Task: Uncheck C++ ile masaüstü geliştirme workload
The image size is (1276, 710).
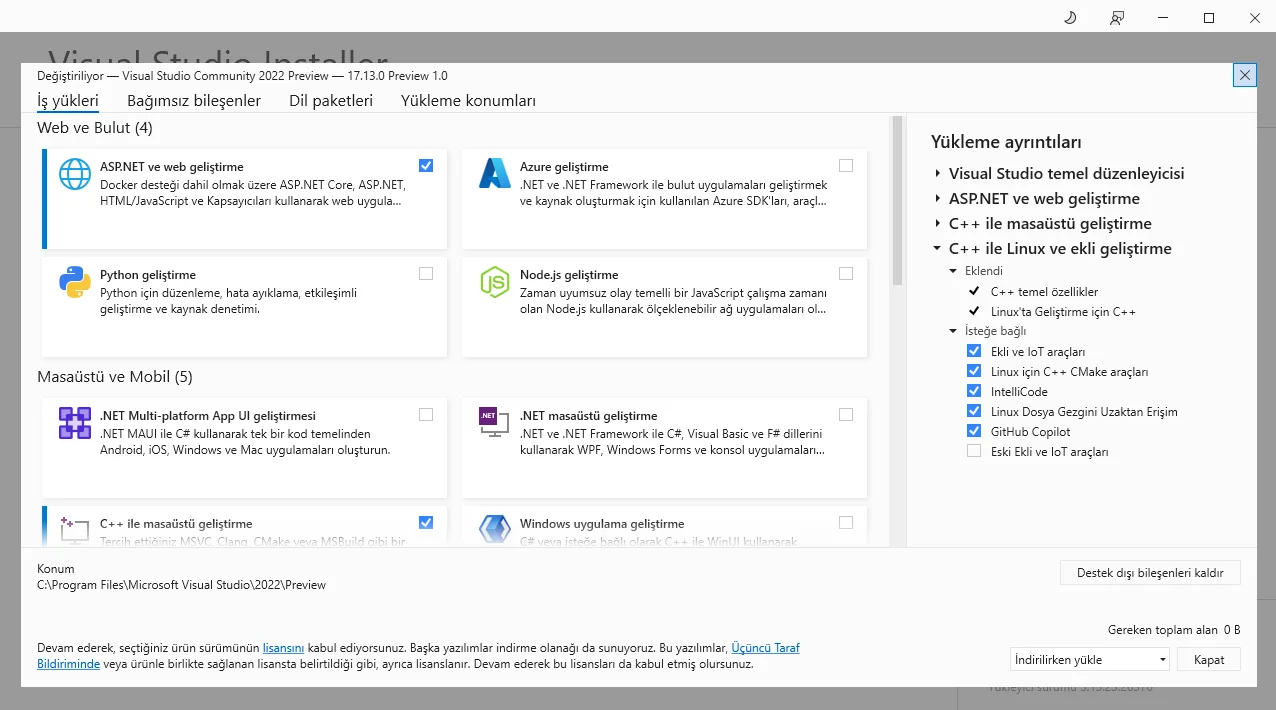Action: (426, 523)
